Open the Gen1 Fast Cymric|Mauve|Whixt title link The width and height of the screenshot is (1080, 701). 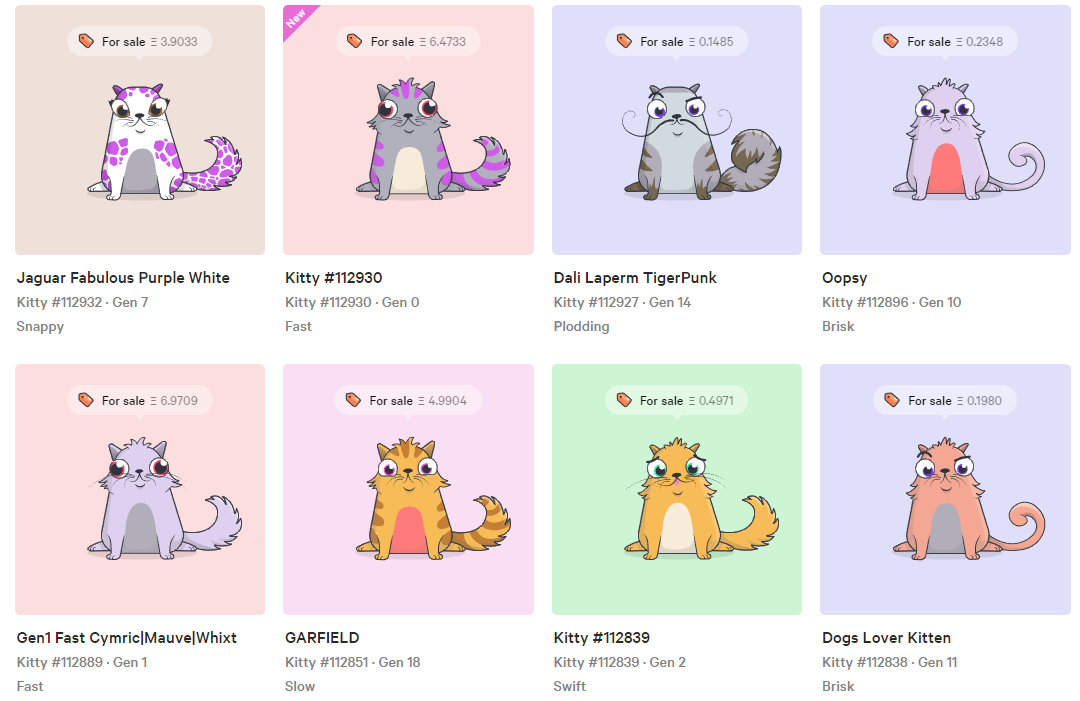(x=127, y=638)
